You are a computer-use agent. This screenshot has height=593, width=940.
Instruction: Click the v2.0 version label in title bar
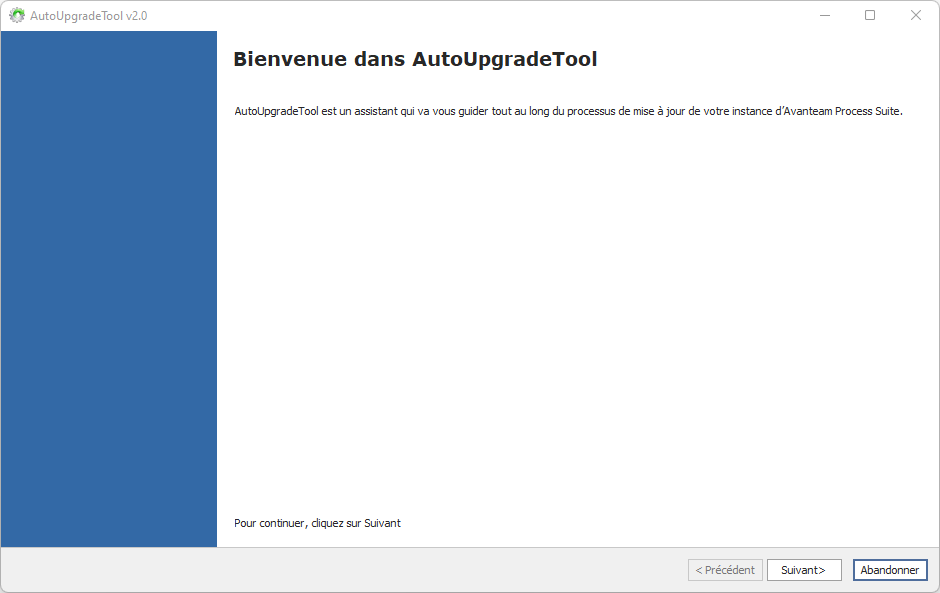[136, 16]
